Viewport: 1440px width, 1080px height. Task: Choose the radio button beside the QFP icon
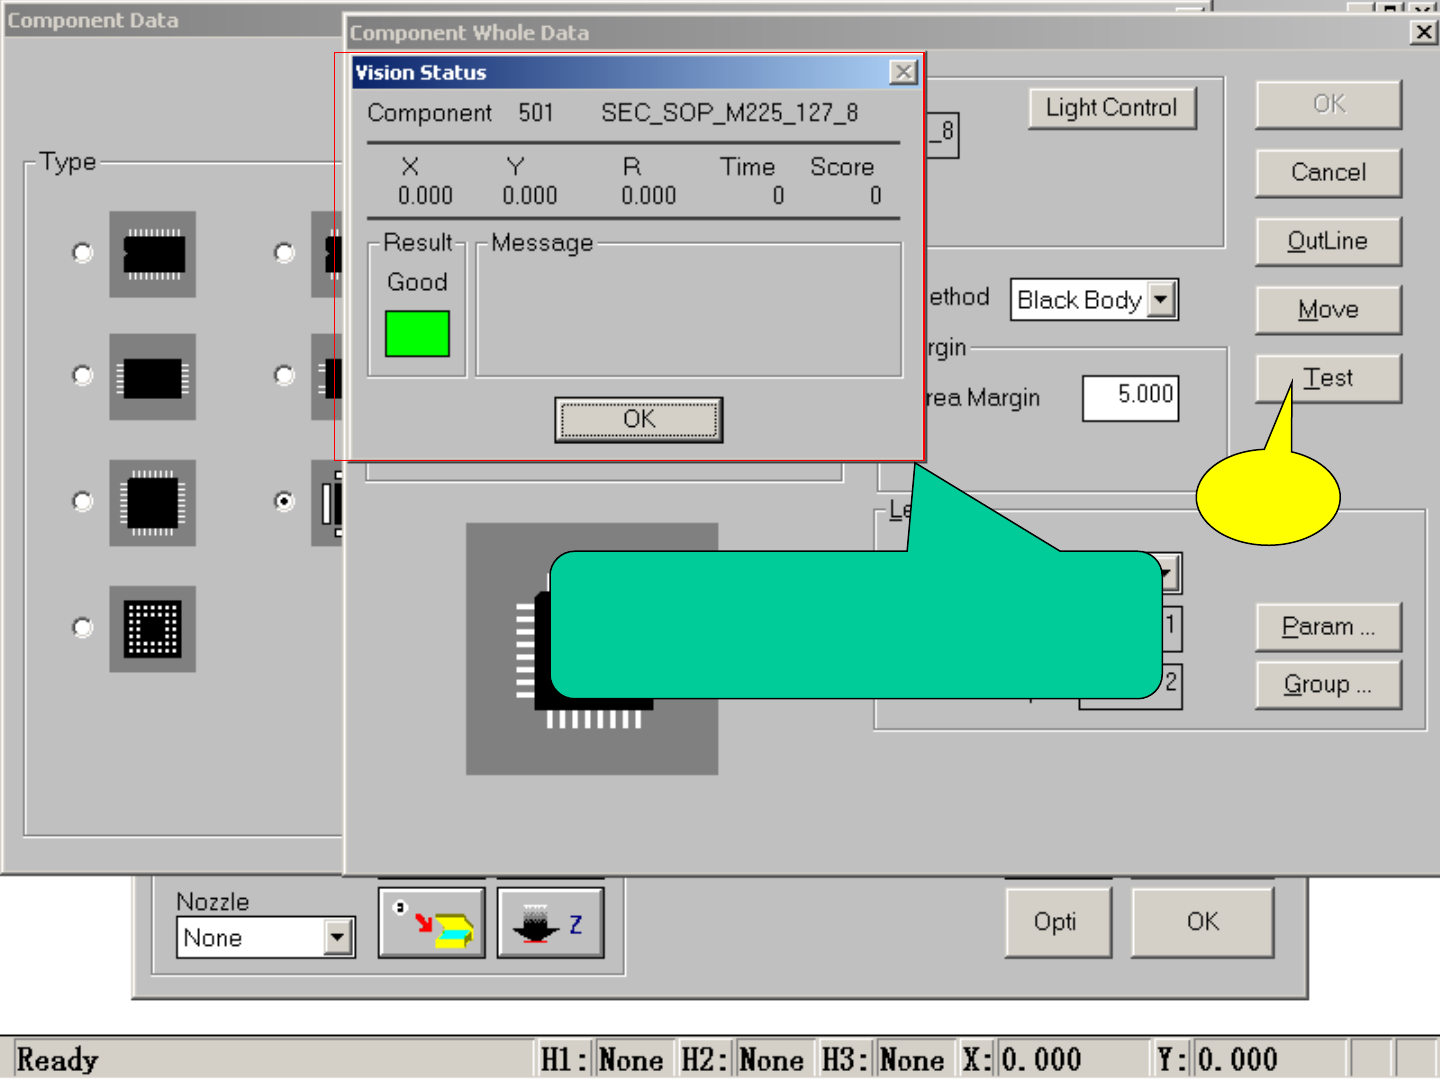(83, 501)
